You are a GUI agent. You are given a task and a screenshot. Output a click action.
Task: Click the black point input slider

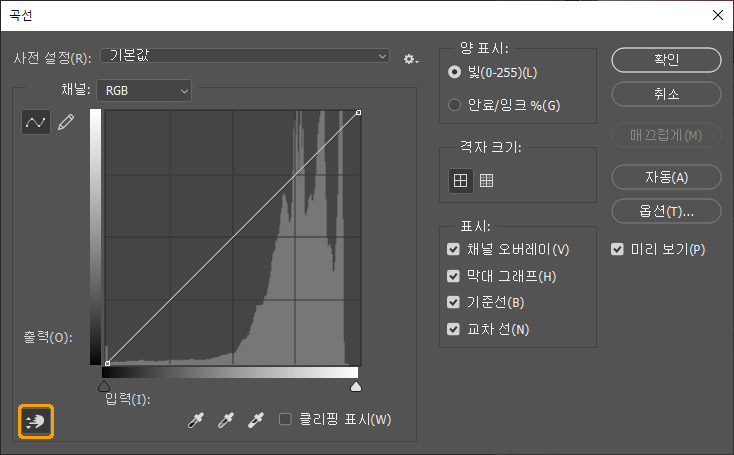(104, 386)
